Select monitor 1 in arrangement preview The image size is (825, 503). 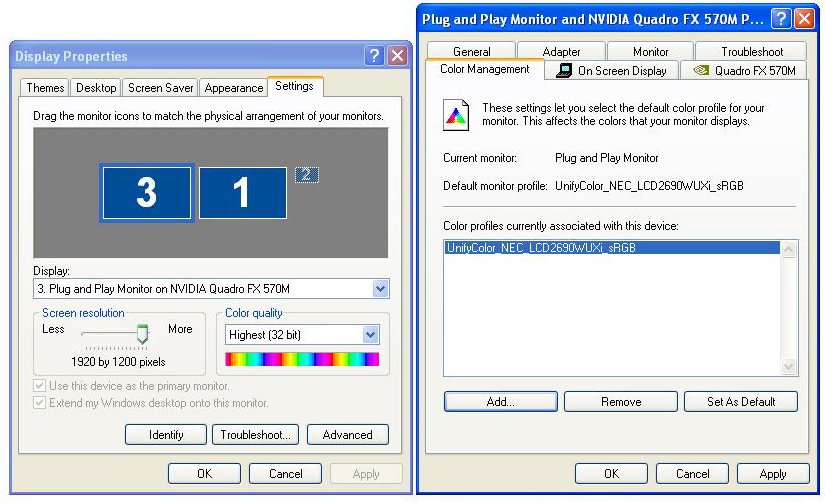pos(243,193)
